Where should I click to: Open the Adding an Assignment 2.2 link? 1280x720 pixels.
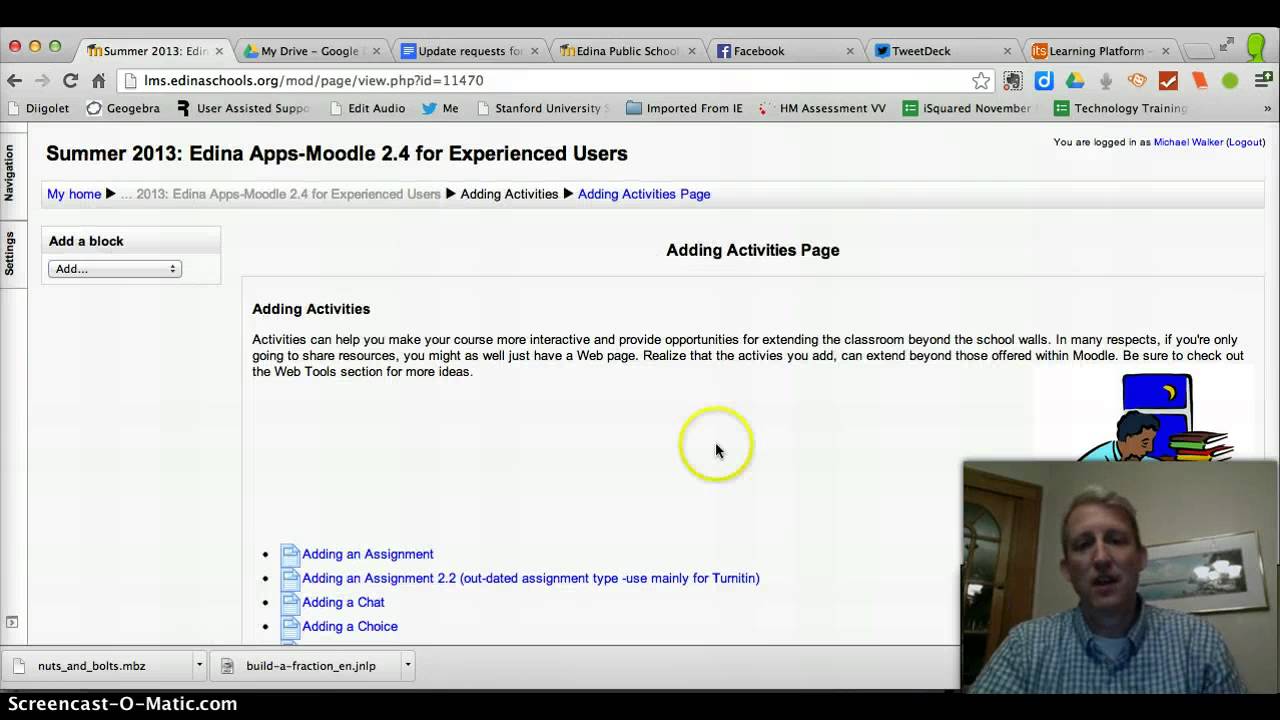531,578
